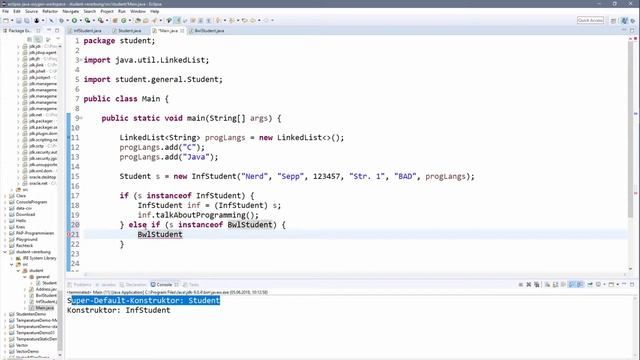
Task: Minimize the Console view
Action: point(624,284)
